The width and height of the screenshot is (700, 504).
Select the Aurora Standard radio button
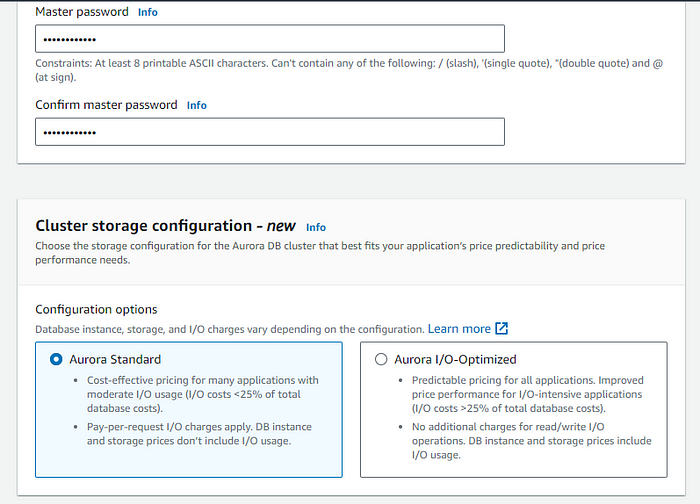[x=56, y=359]
